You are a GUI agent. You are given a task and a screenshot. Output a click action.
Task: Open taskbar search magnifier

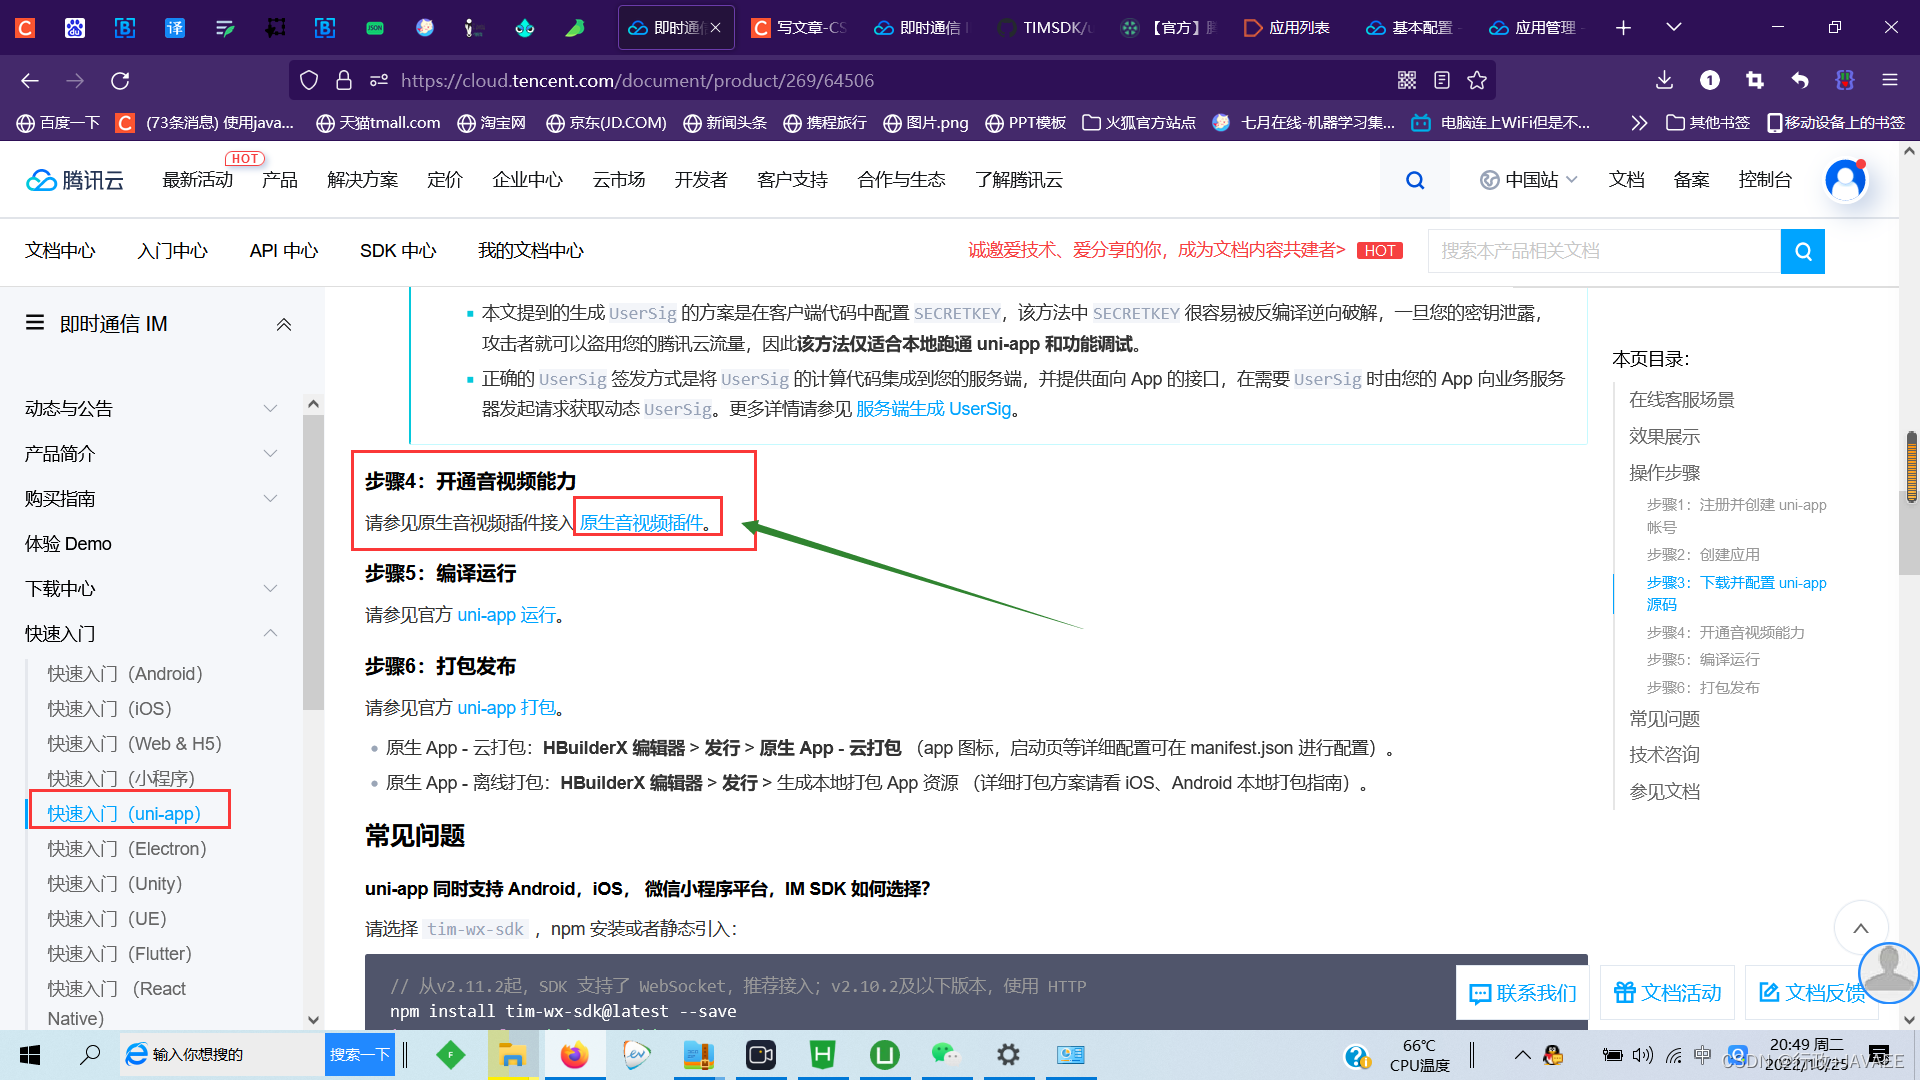click(x=90, y=1055)
